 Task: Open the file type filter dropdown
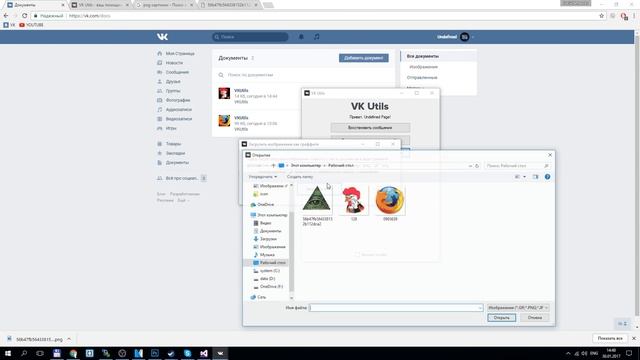(518, 308)
